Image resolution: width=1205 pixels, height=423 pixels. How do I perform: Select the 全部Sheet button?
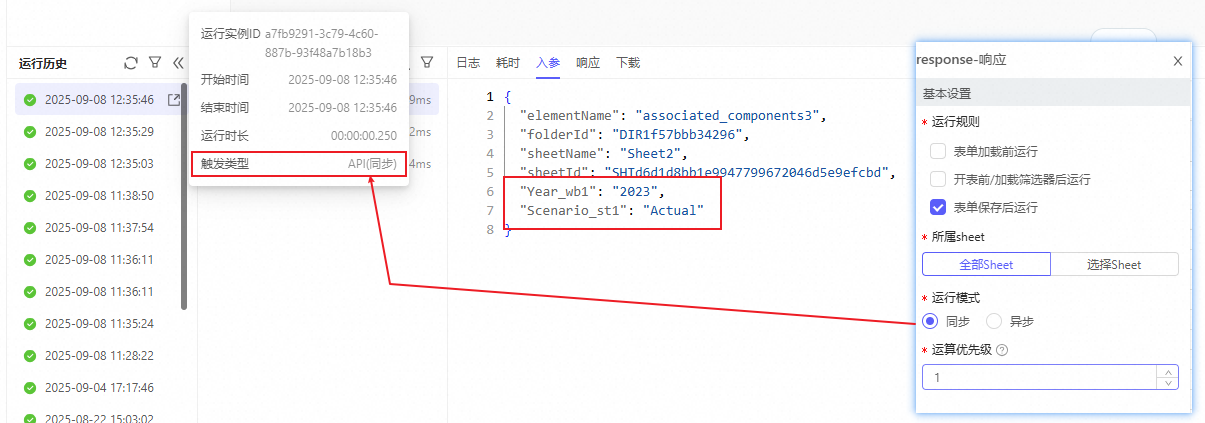tap(986, 265)
